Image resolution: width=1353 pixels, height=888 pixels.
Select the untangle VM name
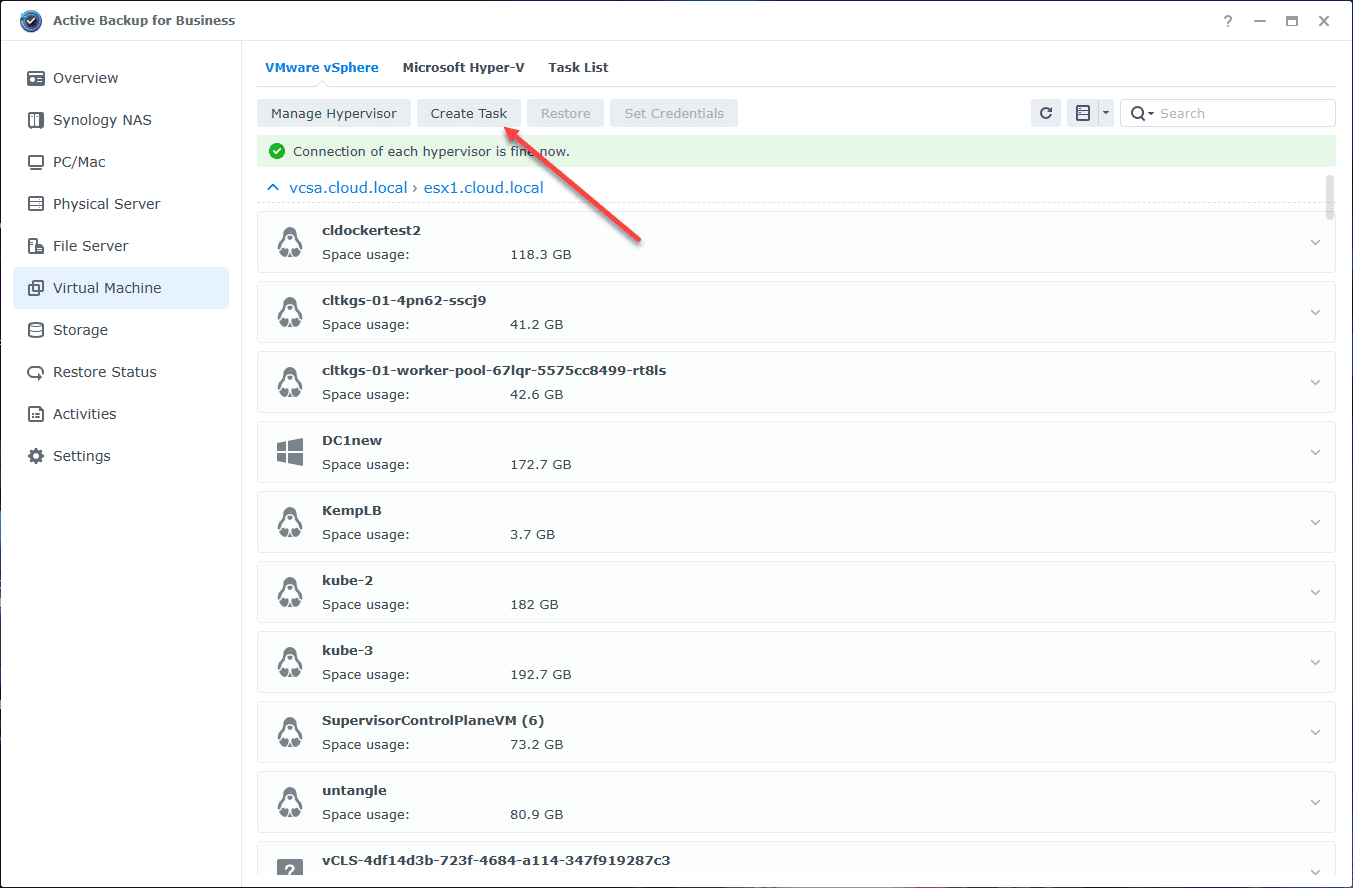click(354, 790)
